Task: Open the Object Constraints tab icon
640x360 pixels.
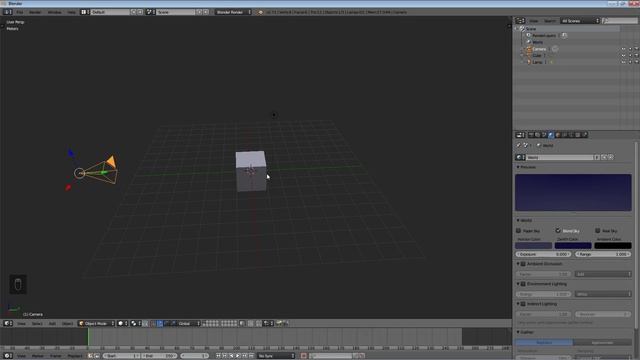Action: pos(564,135)
